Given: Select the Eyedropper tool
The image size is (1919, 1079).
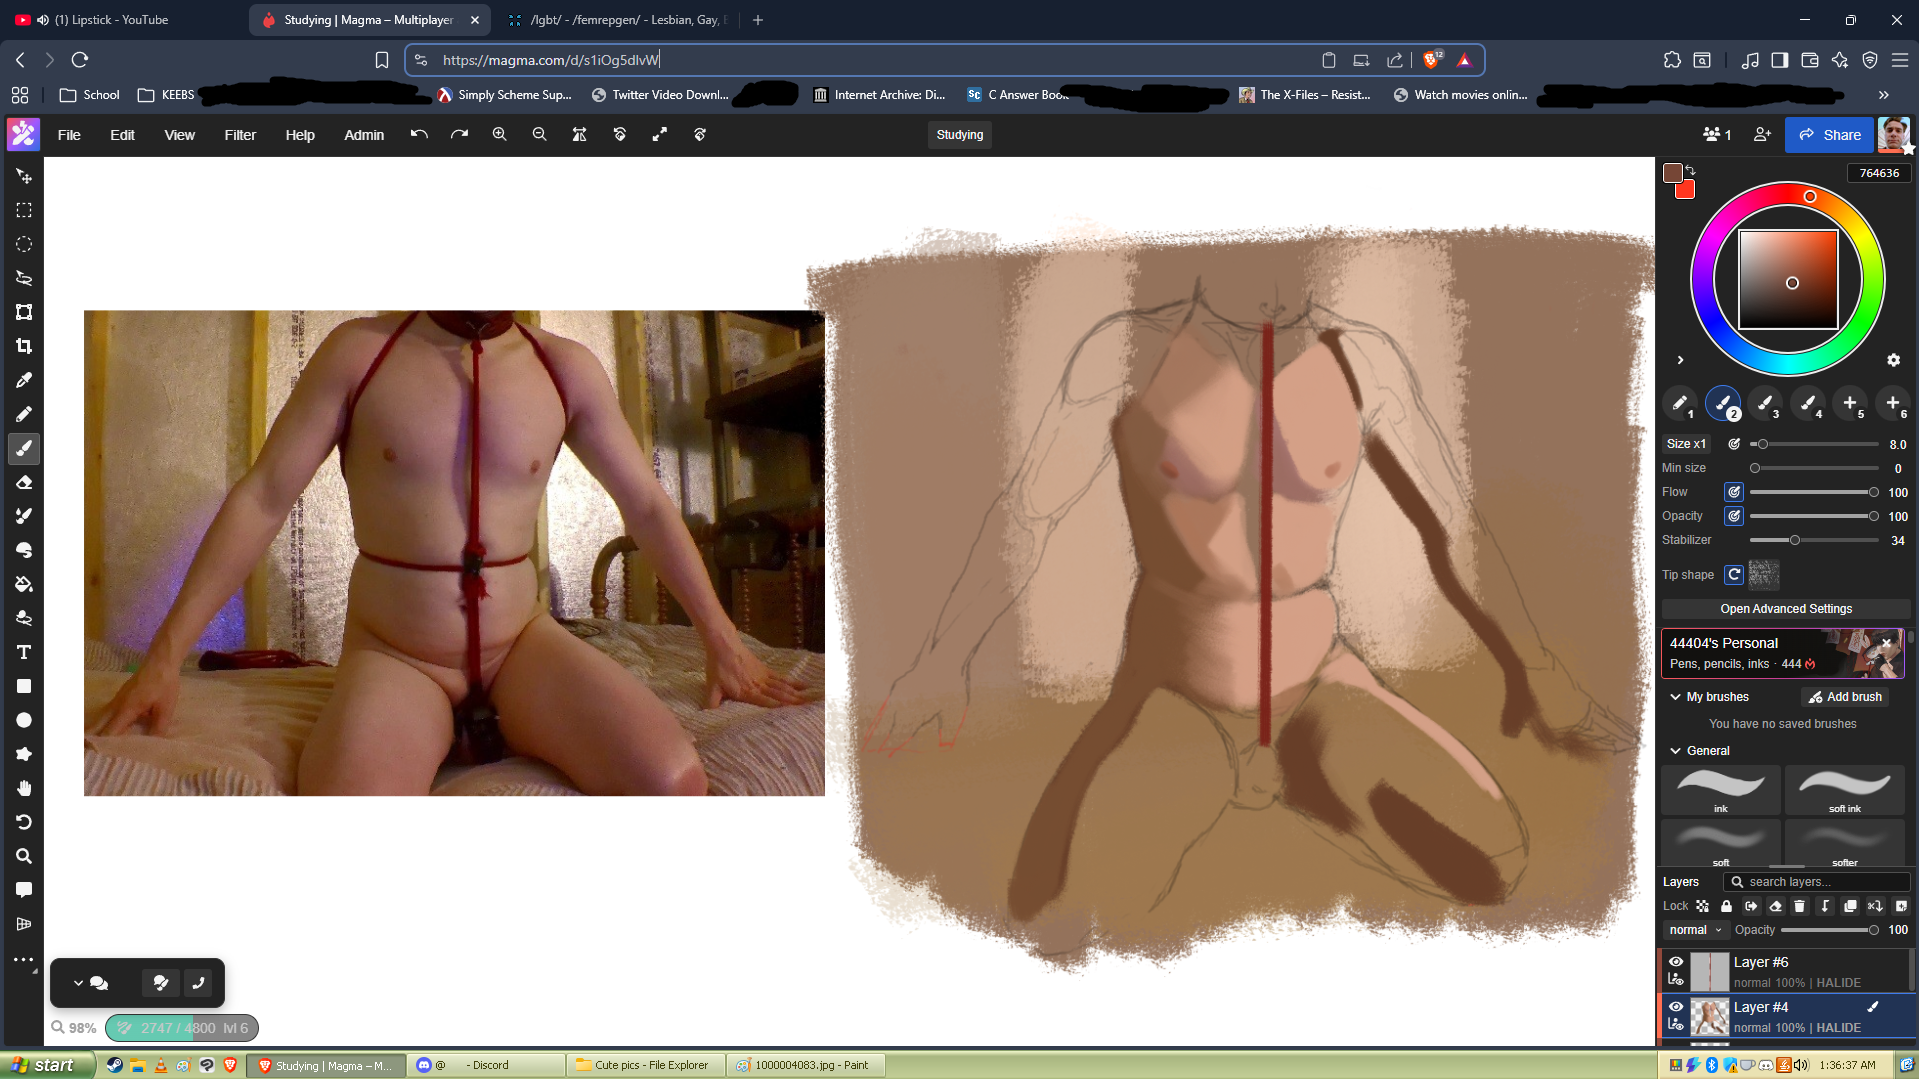Looking at the screenshot, I should pos(24,380).
